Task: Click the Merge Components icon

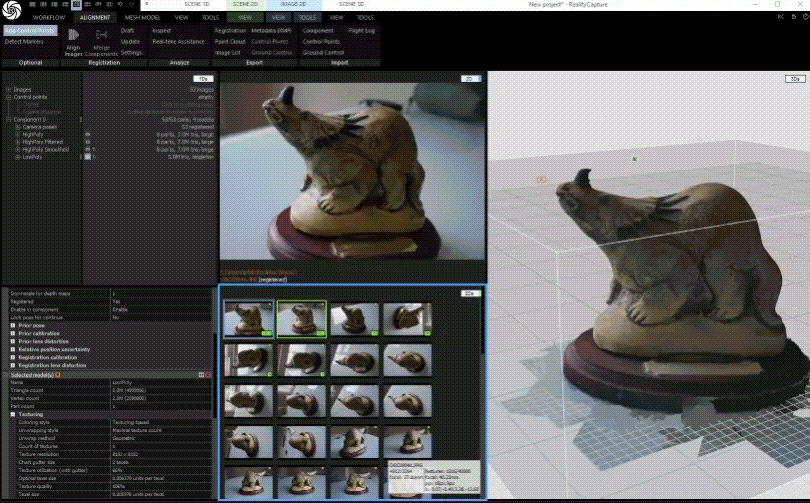Action: tap(101, 35)
